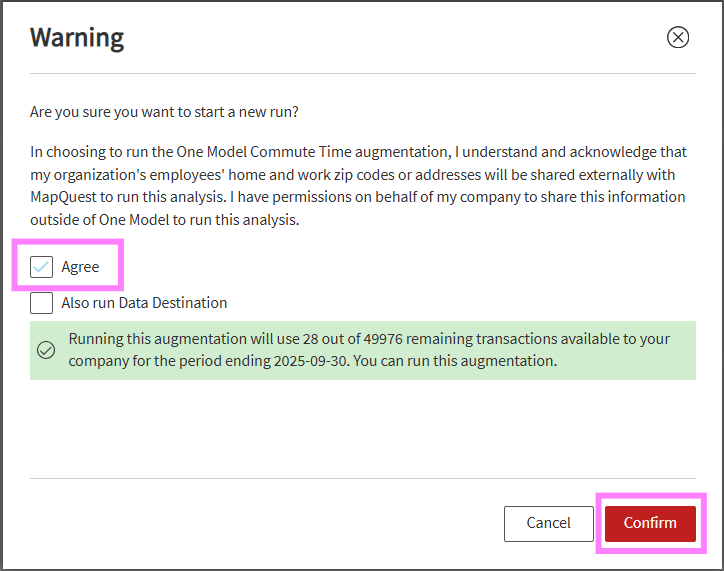The height and width of the screenshot is (571, 724).
Task: Click the Agree label text
Action: [x=80, y=267]
